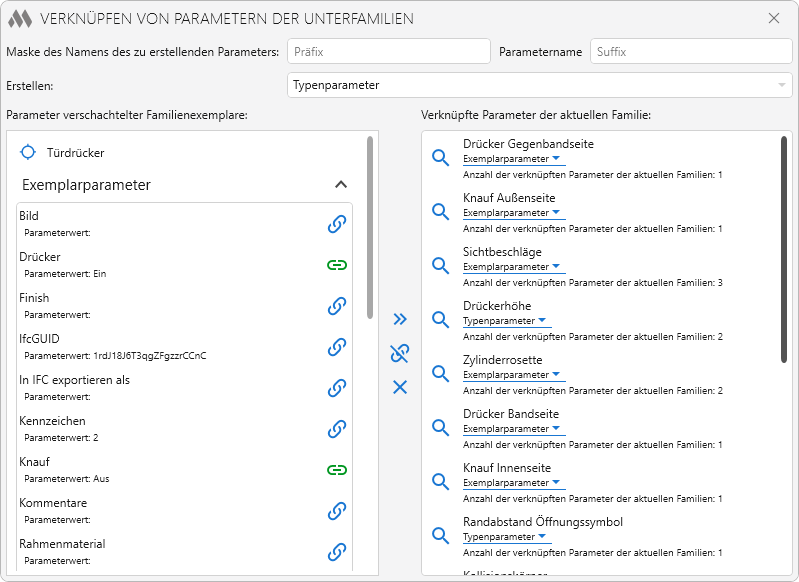
Task: Click the Suffix input field
Action: pos(690,52)
